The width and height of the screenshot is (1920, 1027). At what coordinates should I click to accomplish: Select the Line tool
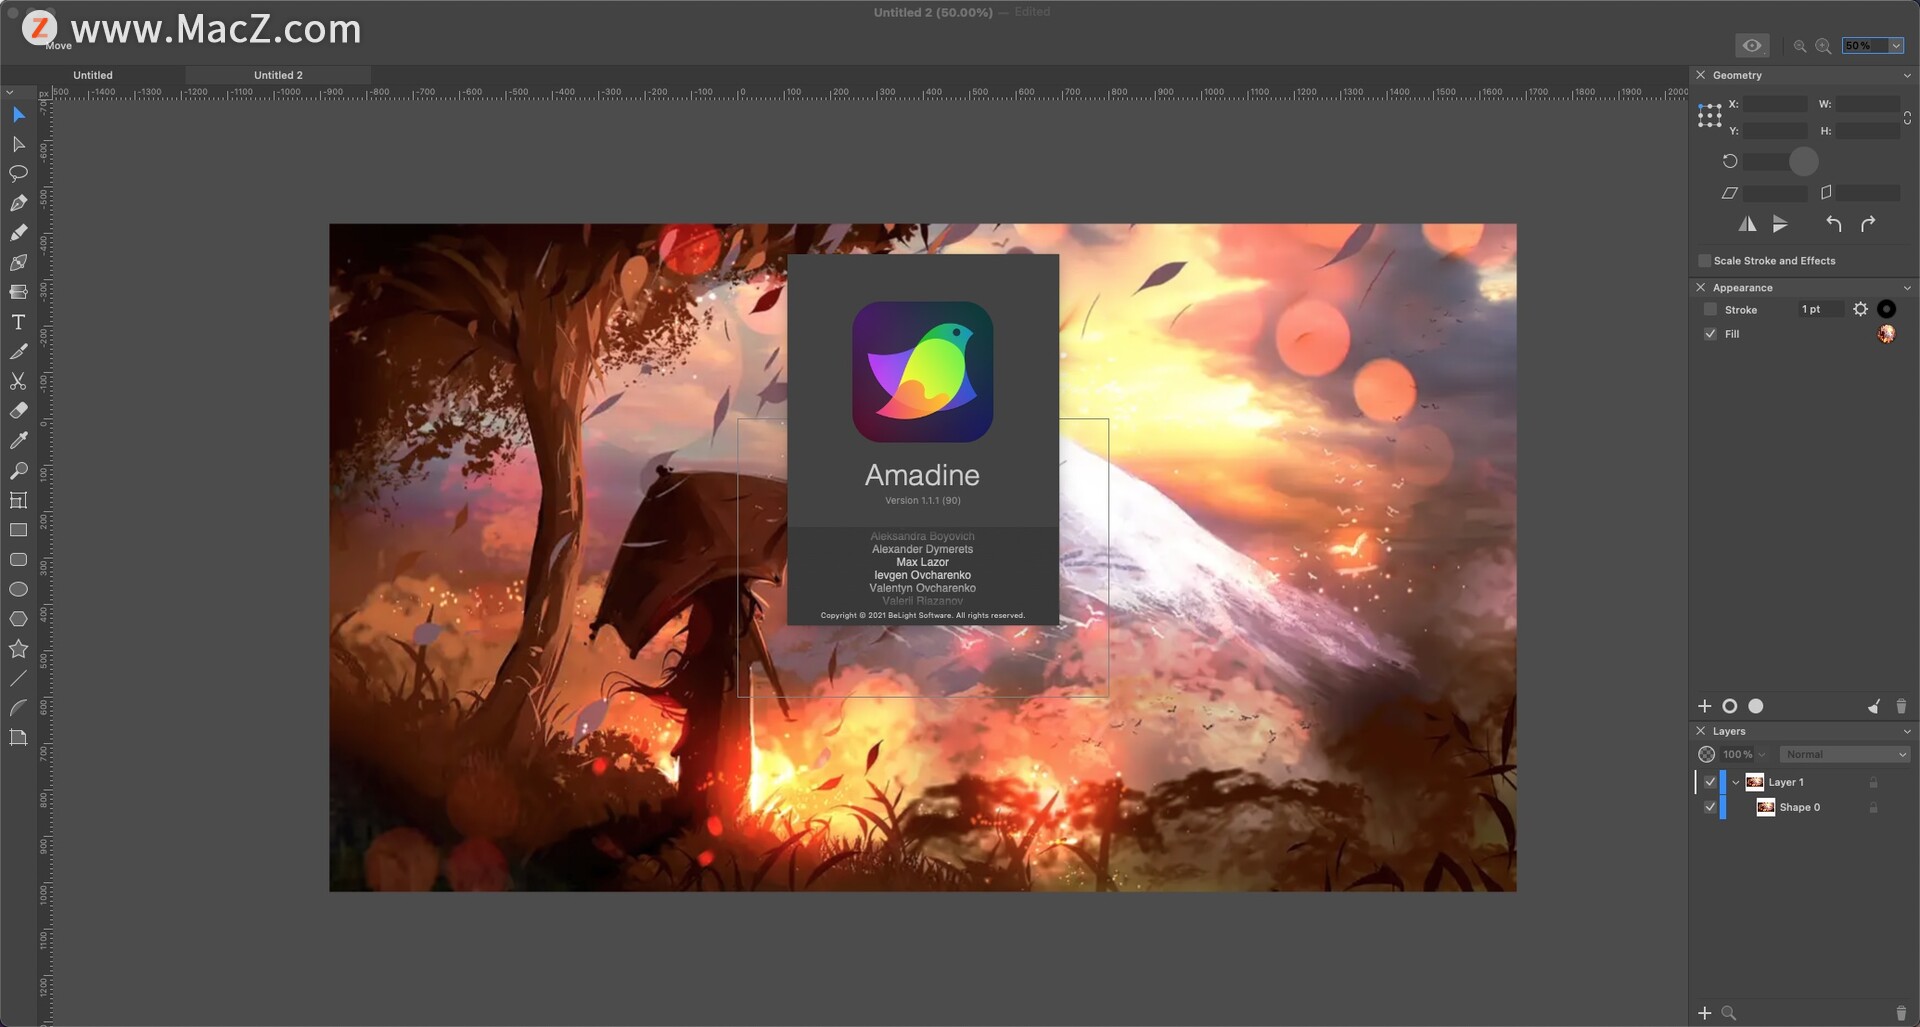click(x=18, y=678)
